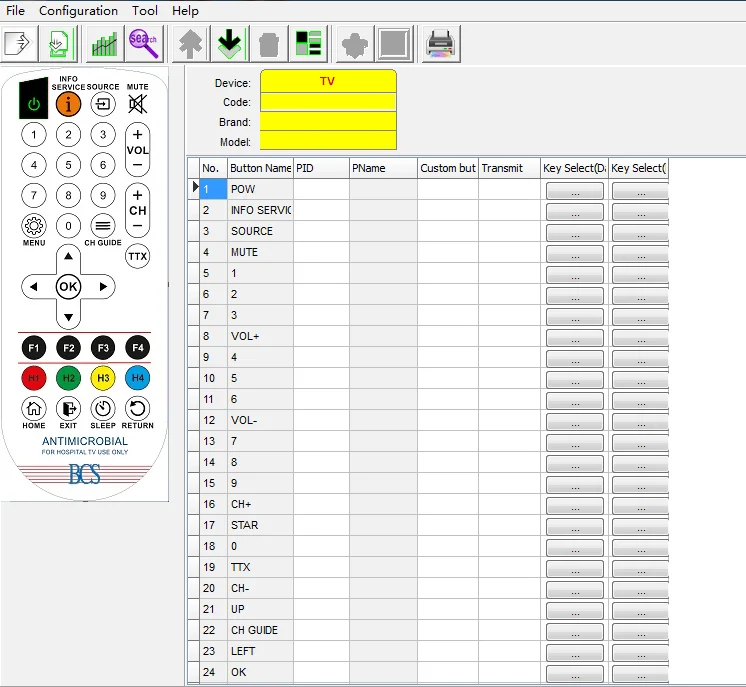The image size is (746, 687).
Task: Click the yellow Brand input field
Action: 328,122
